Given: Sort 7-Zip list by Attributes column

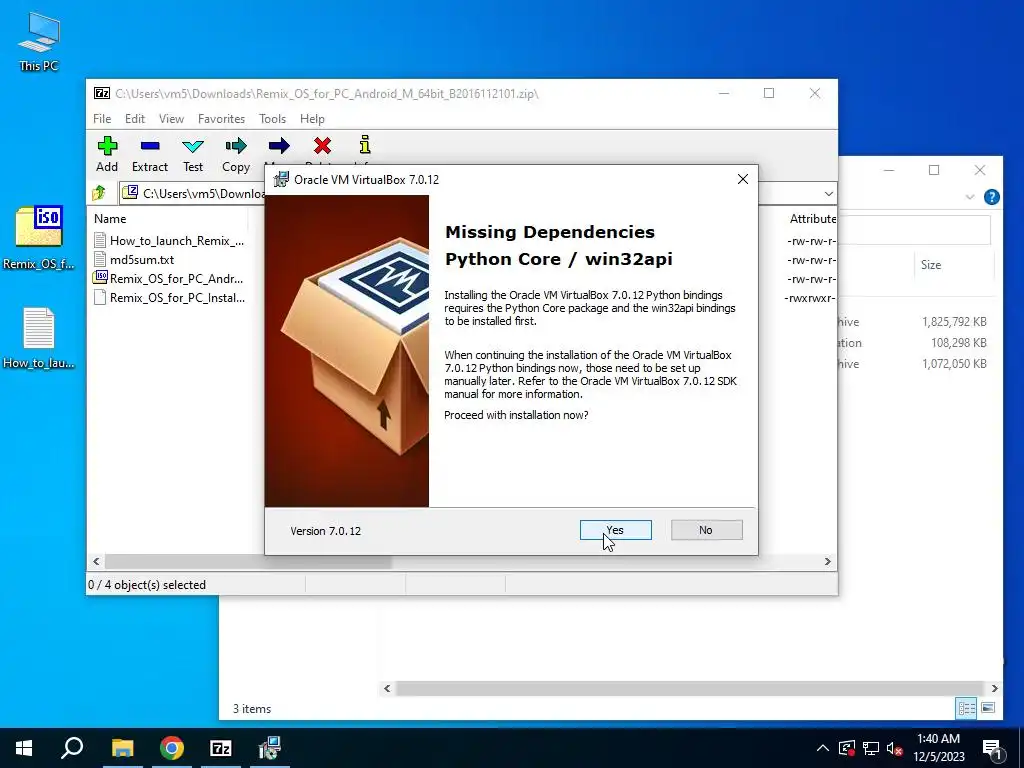Looking at the screenshot, I should (x=812, y=219).
